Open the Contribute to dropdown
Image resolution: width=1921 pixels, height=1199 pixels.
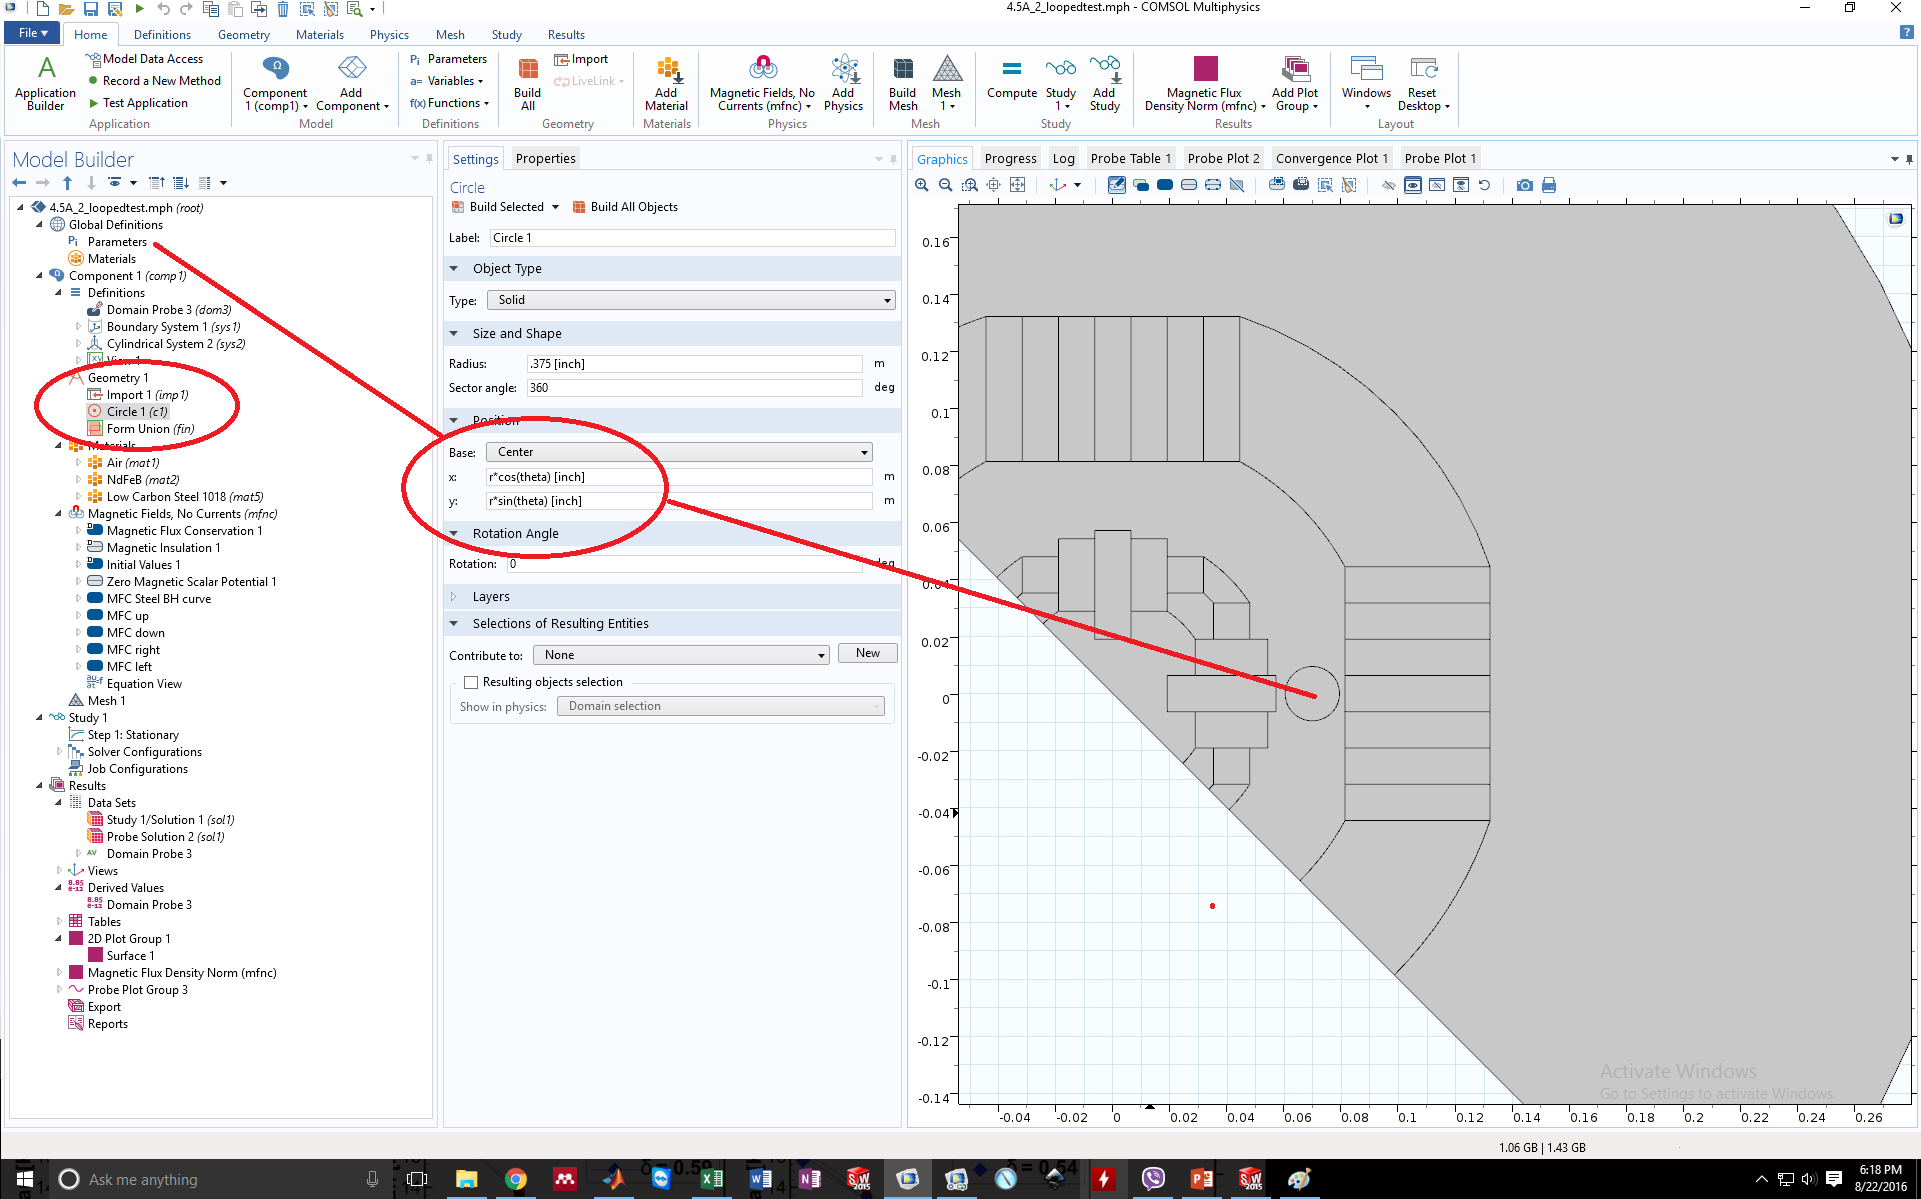pyautogui.click(x=681, y=655)
